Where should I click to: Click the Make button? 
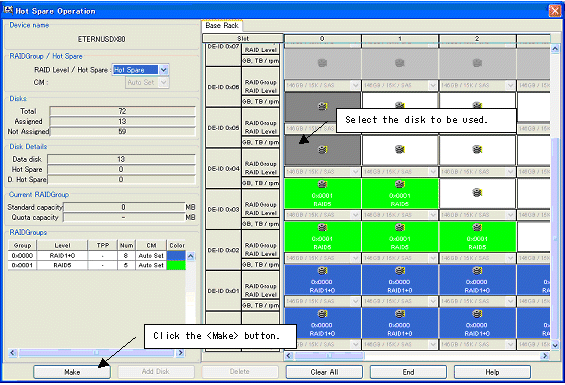pos(72,372)
